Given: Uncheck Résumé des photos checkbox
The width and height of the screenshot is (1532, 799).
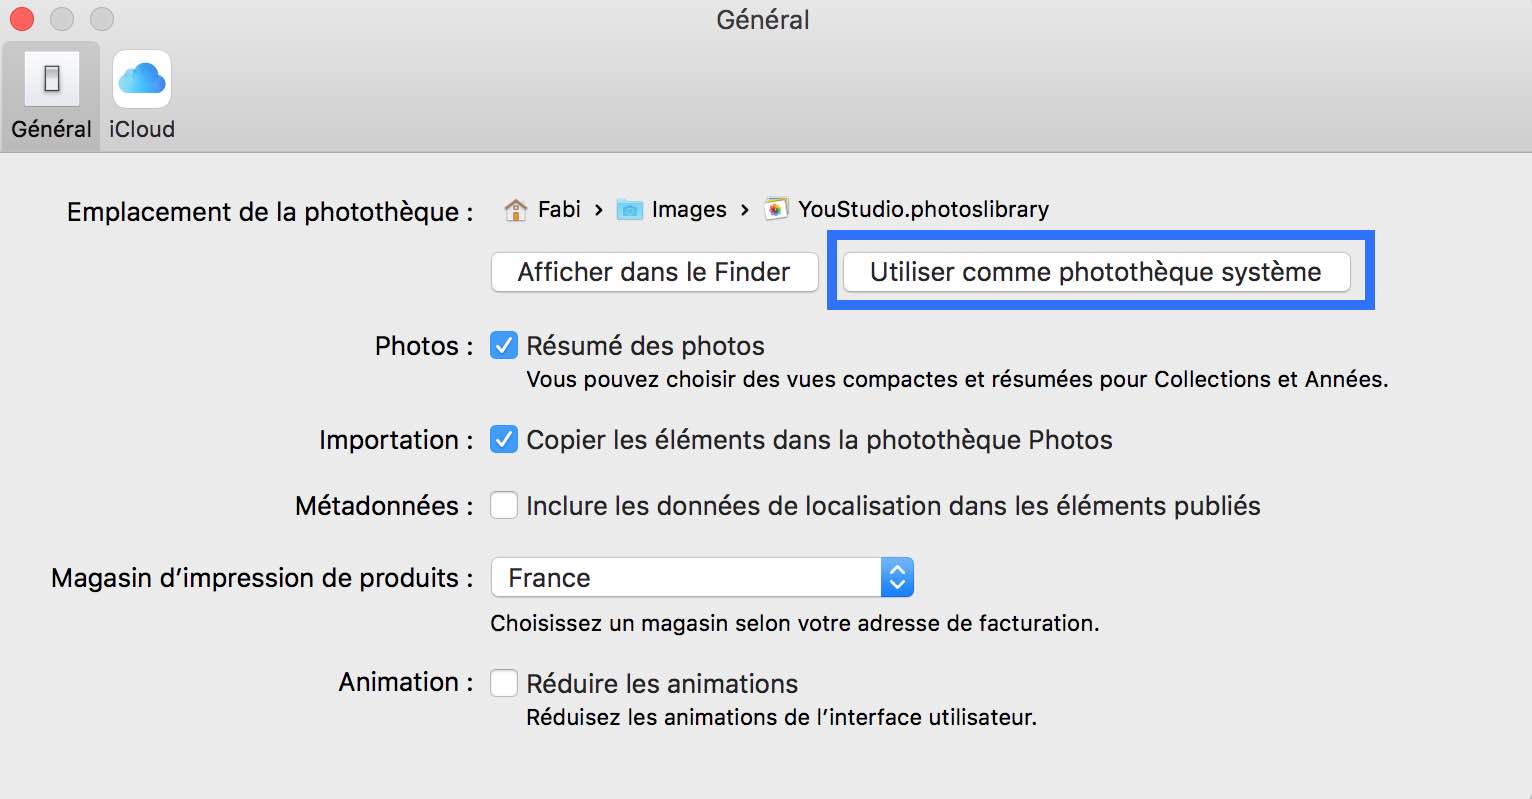Looking at the screenshot, I should pos(504,346).
